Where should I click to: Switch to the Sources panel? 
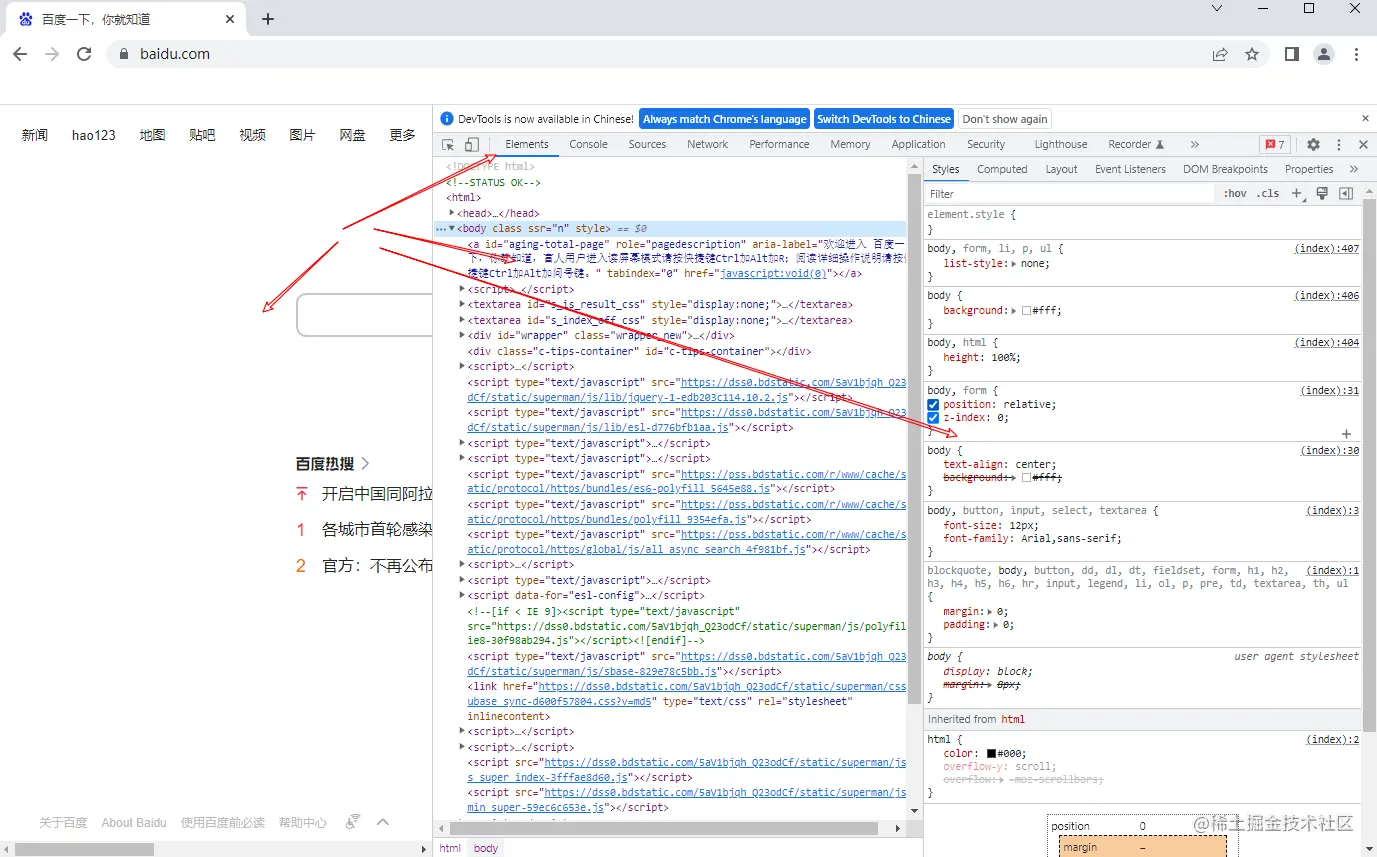coord(647,145)
